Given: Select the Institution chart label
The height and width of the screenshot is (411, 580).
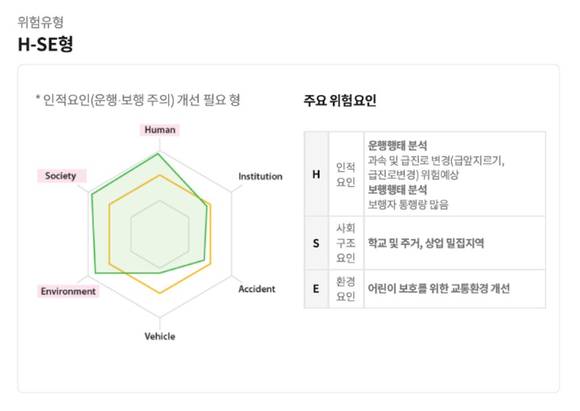Looking at the screenshot, I should (x=260, y=176).
